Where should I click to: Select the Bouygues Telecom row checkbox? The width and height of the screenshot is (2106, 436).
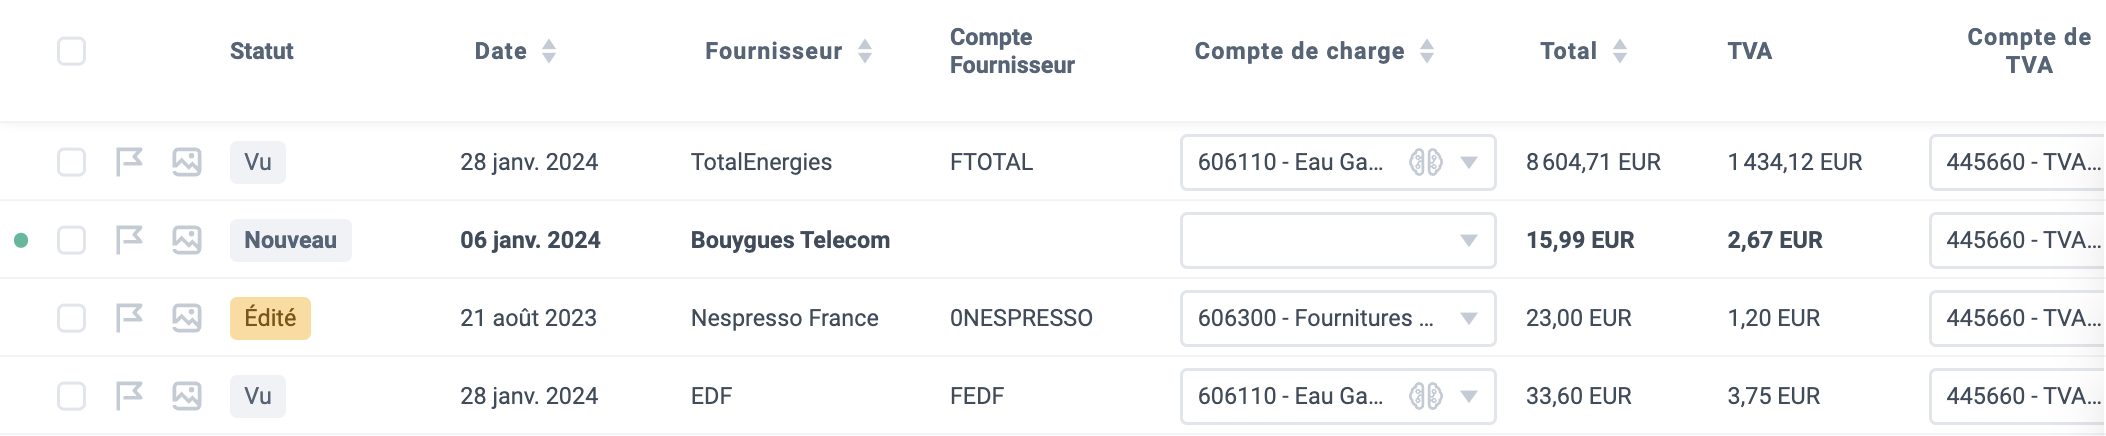point(72,240)
